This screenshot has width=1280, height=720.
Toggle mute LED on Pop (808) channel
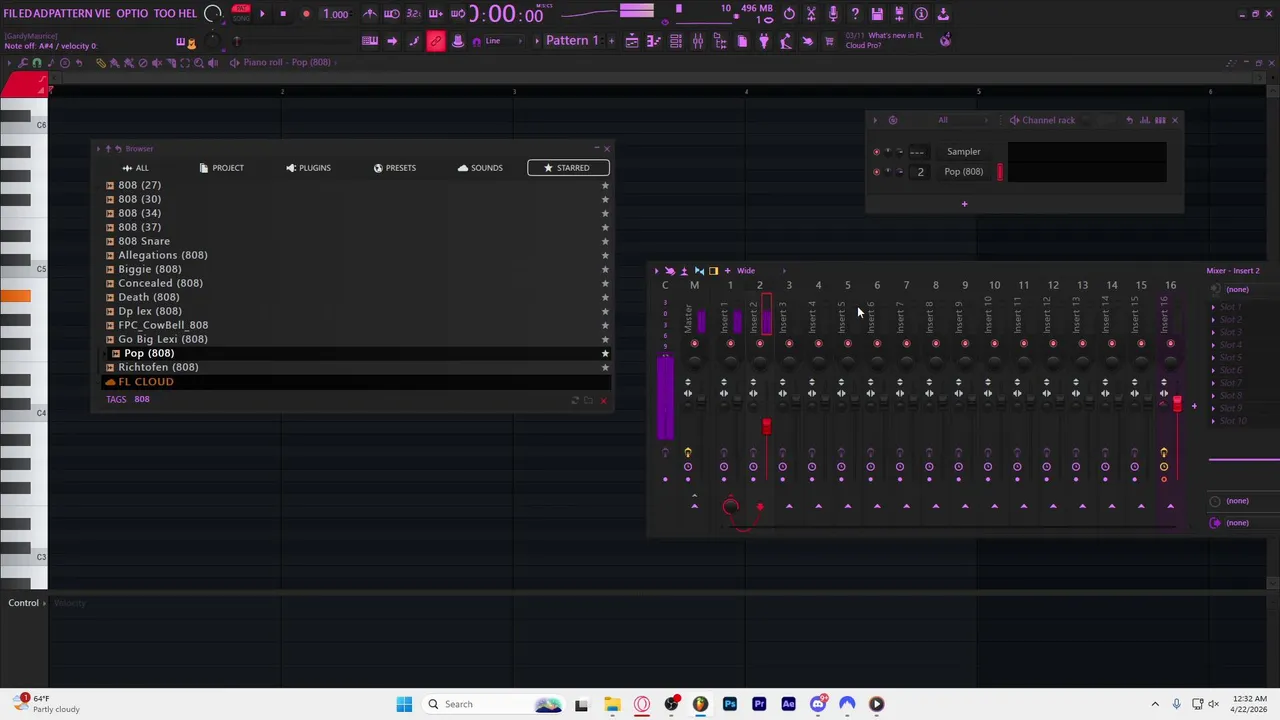[x=877, y=172]
